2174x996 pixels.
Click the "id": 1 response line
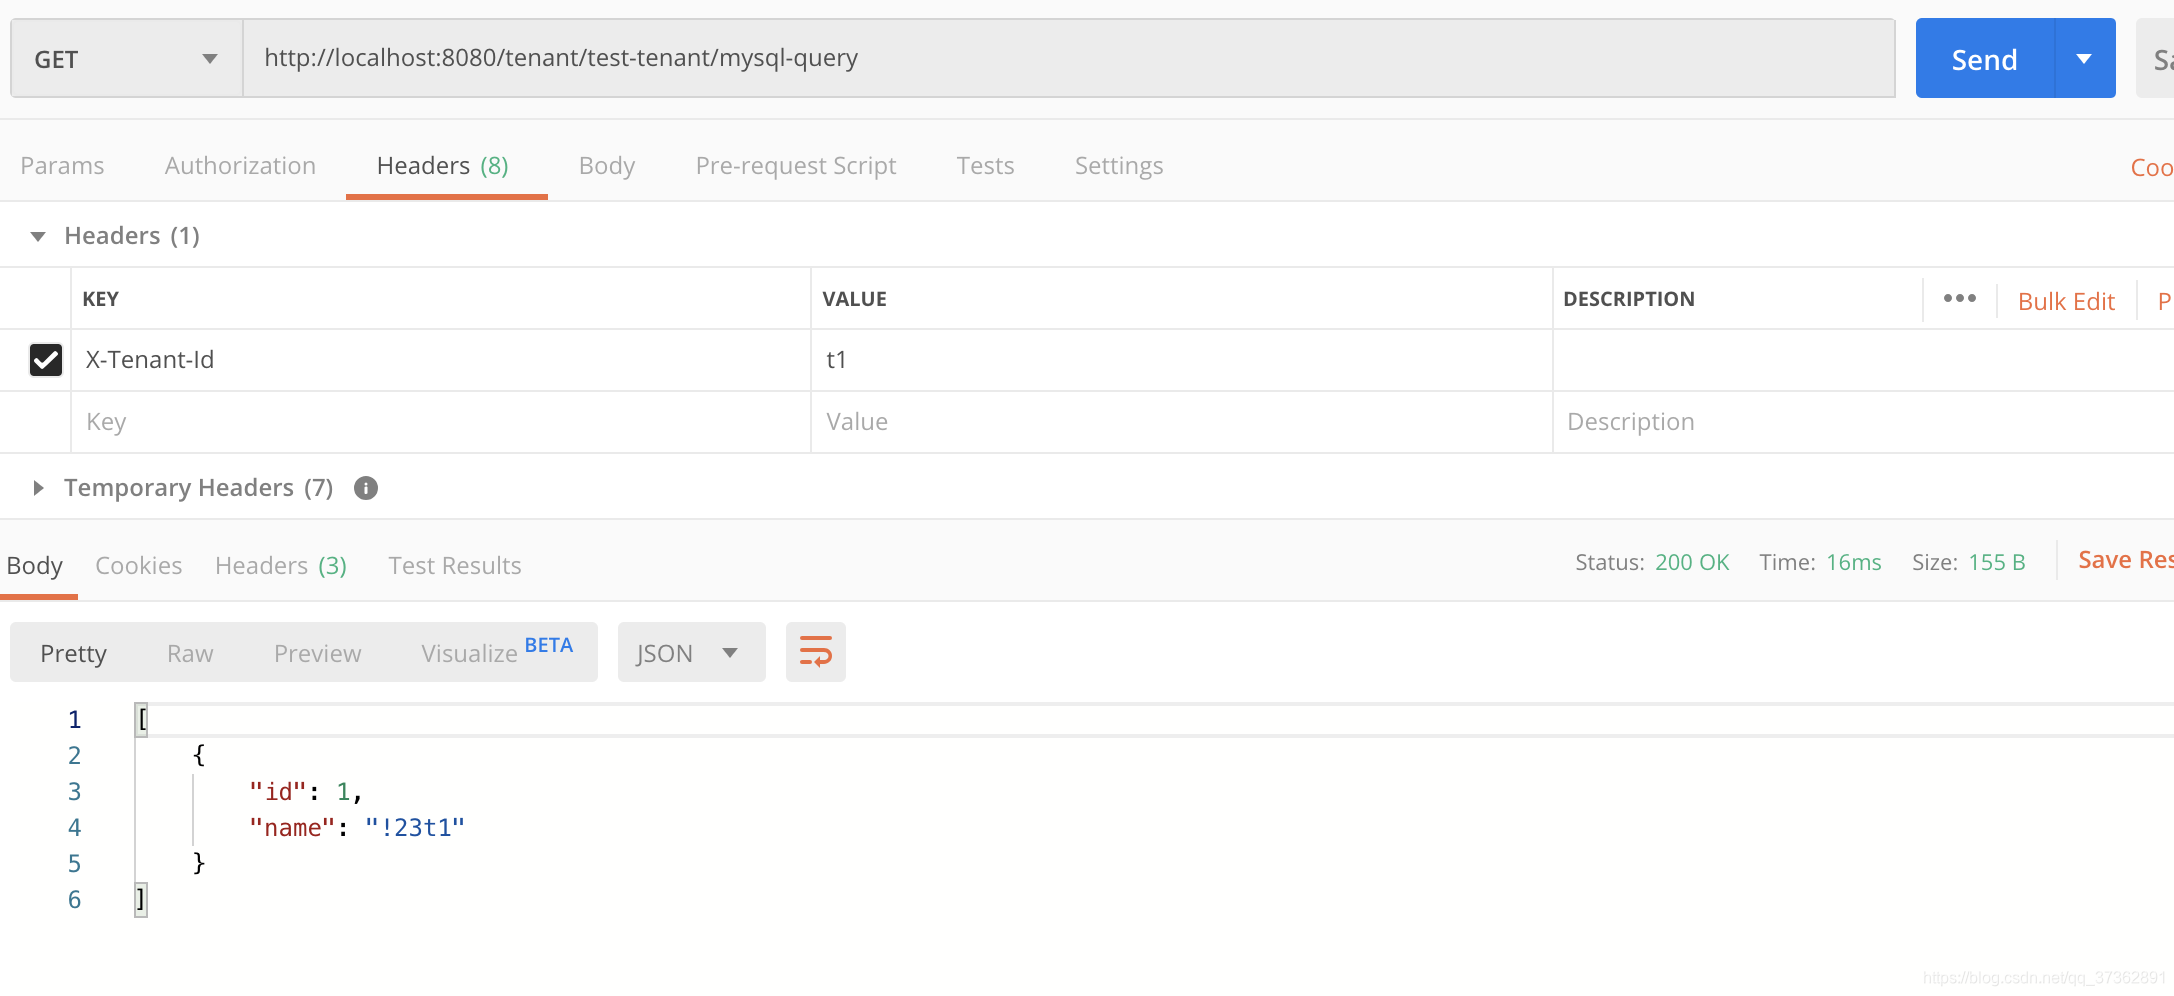(305, 792)
